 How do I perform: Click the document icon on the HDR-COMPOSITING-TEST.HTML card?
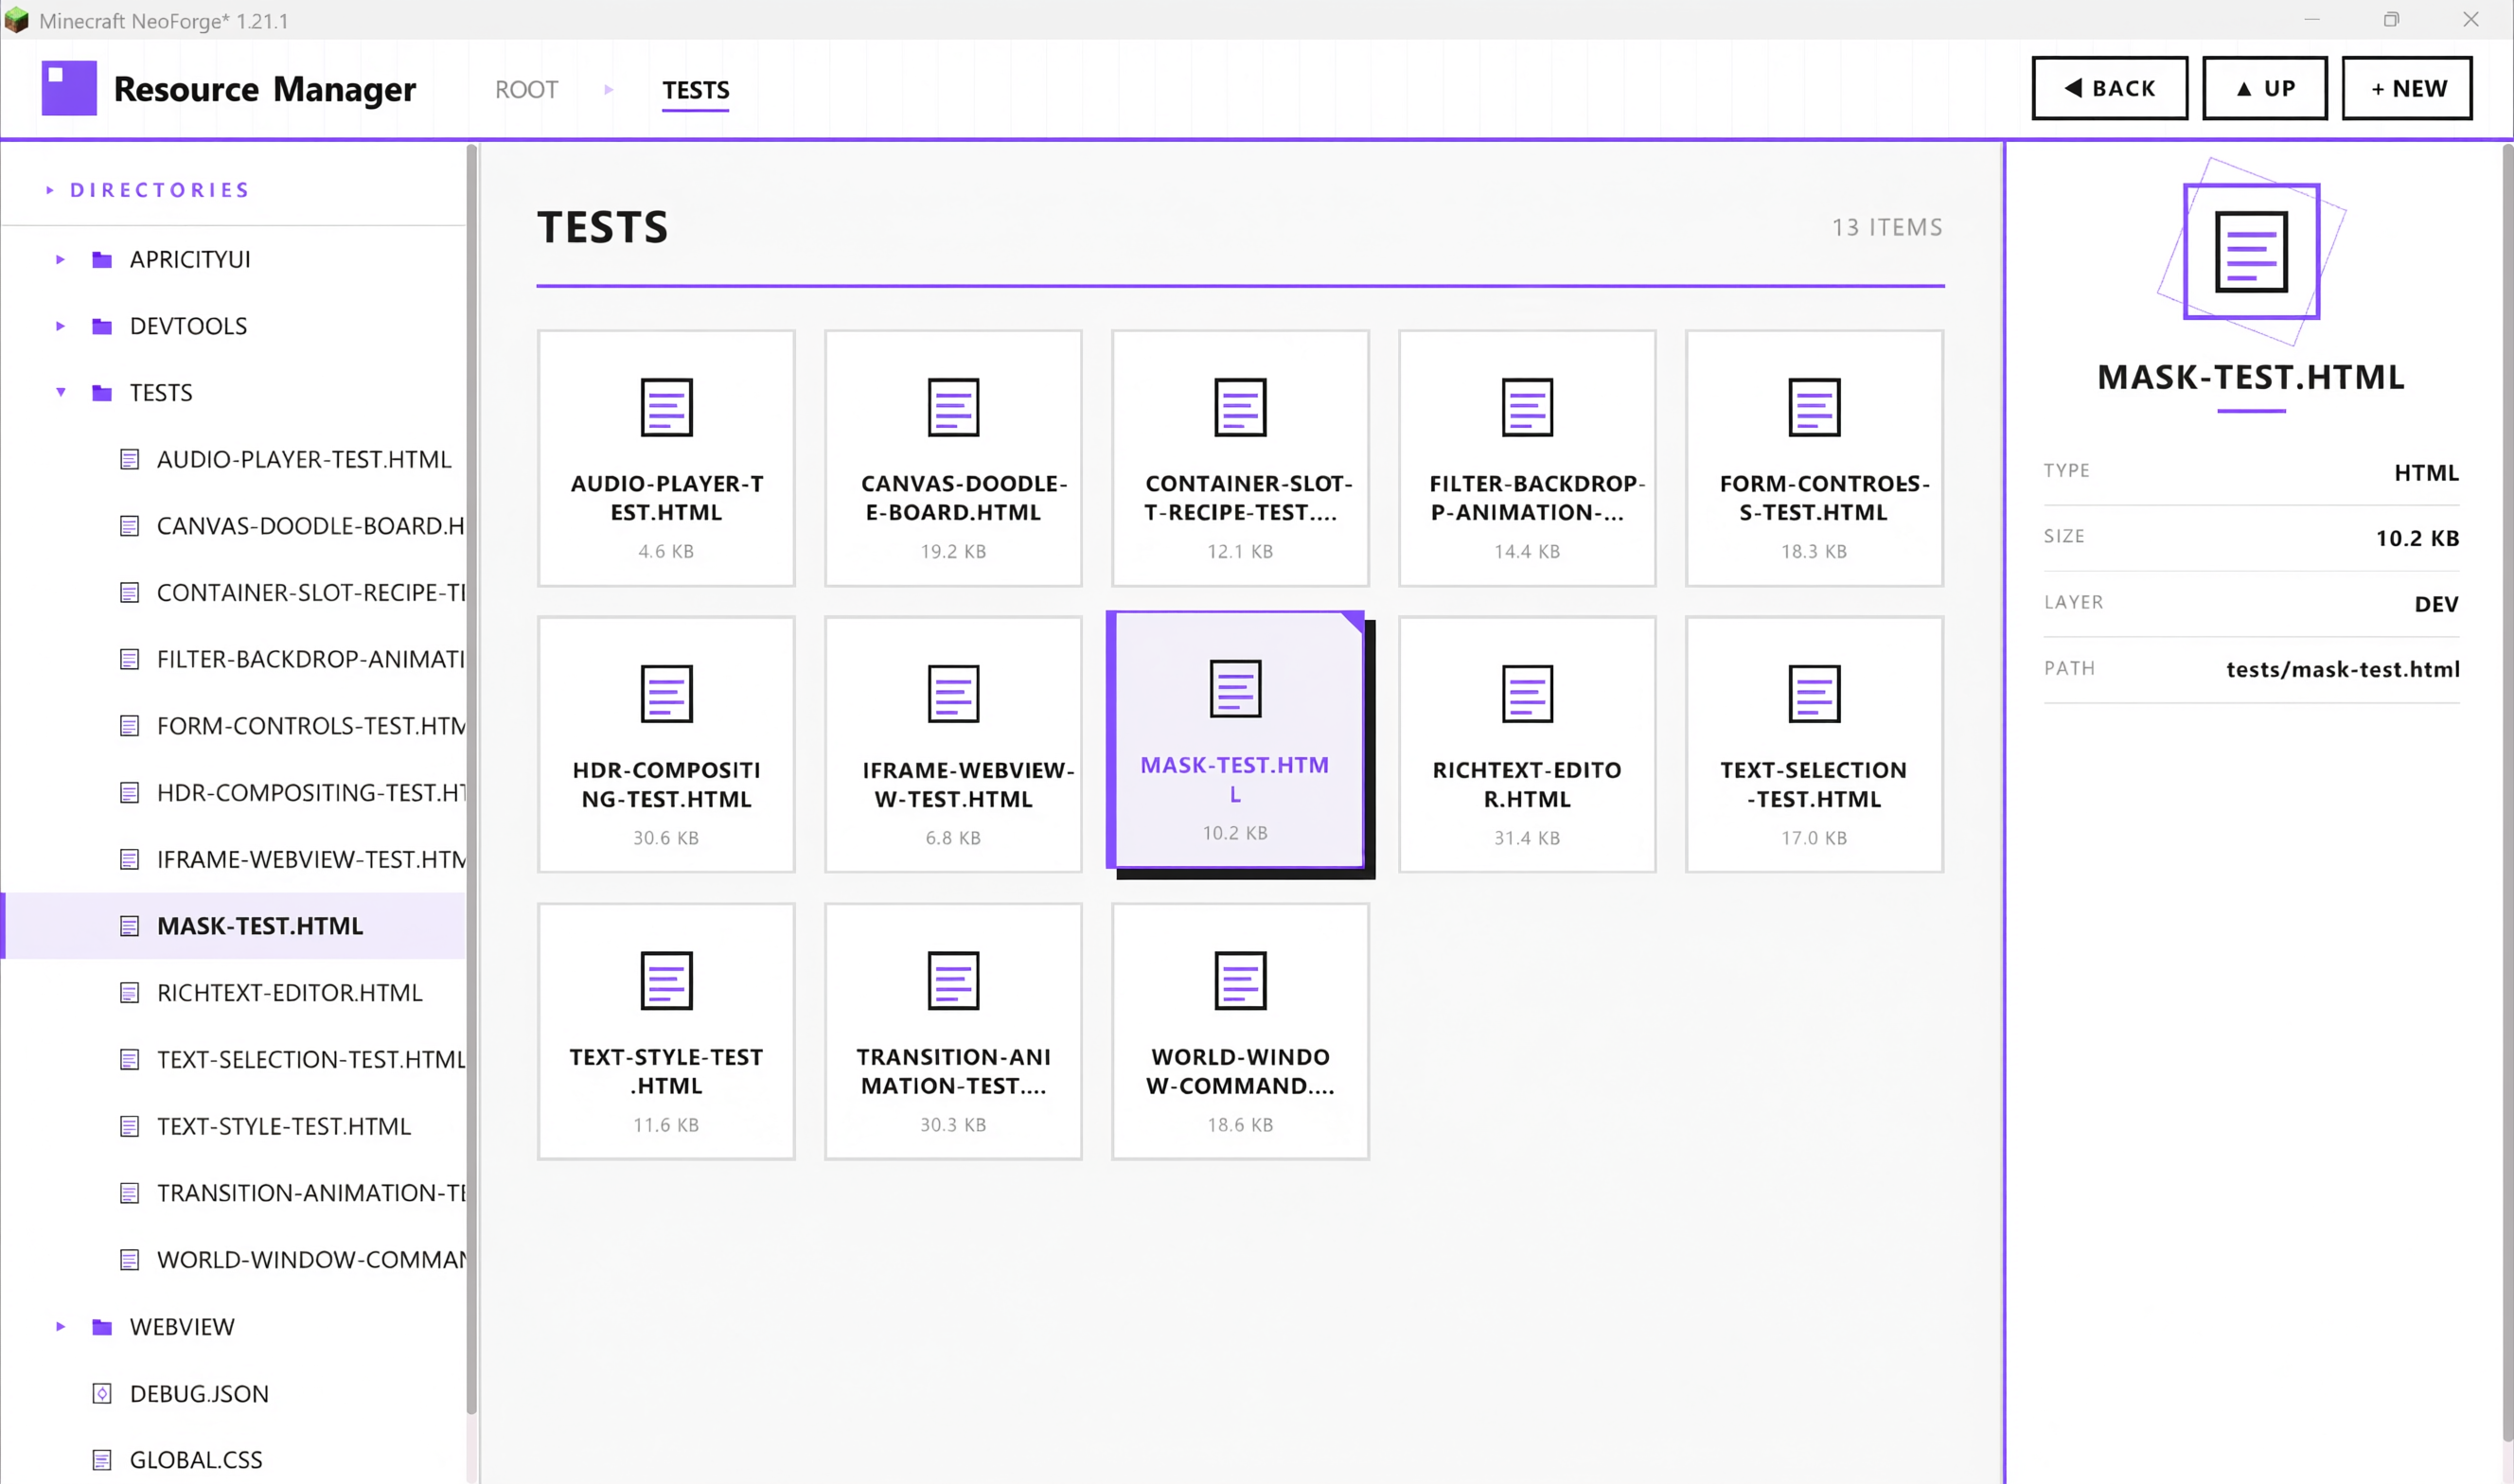pyautogui.click(x=666, y=694)
